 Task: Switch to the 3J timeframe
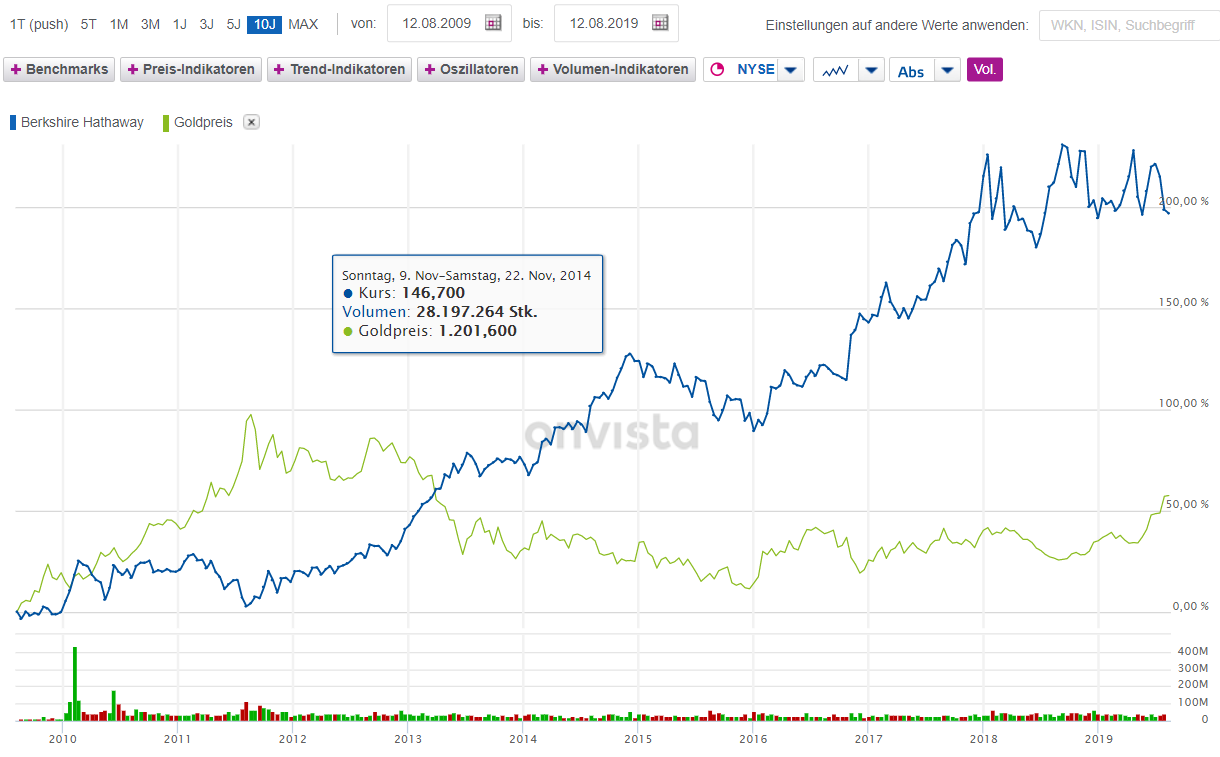(207, 24)
